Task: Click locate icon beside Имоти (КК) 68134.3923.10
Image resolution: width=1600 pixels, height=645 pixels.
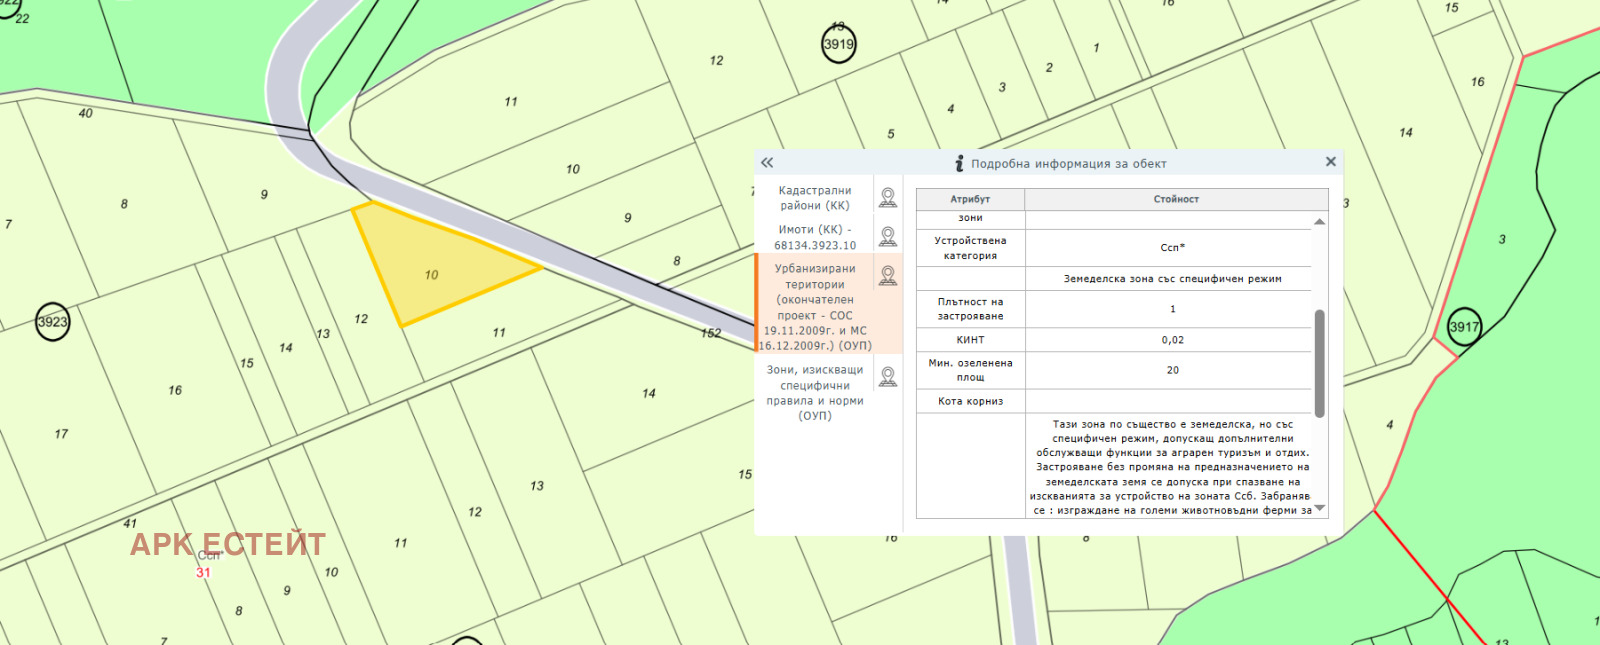Action: (x=887, y=237)
